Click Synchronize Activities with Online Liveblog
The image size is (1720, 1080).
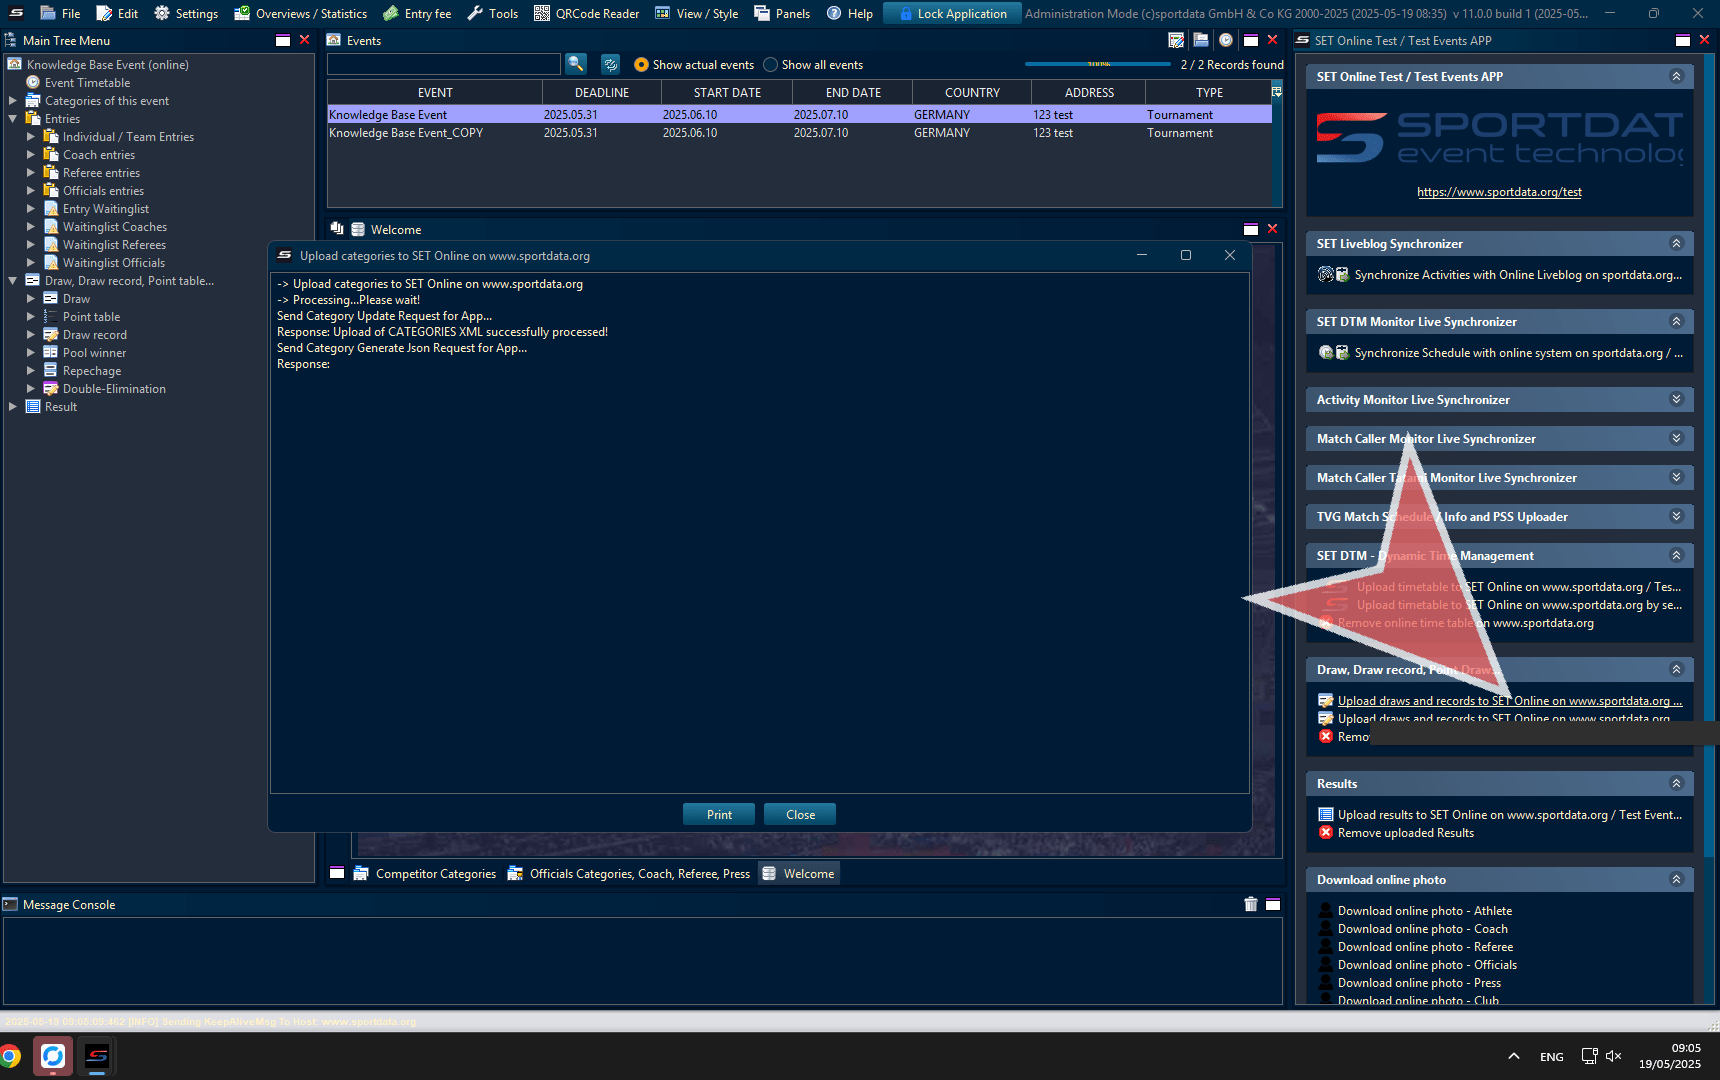coord(1517,275)
